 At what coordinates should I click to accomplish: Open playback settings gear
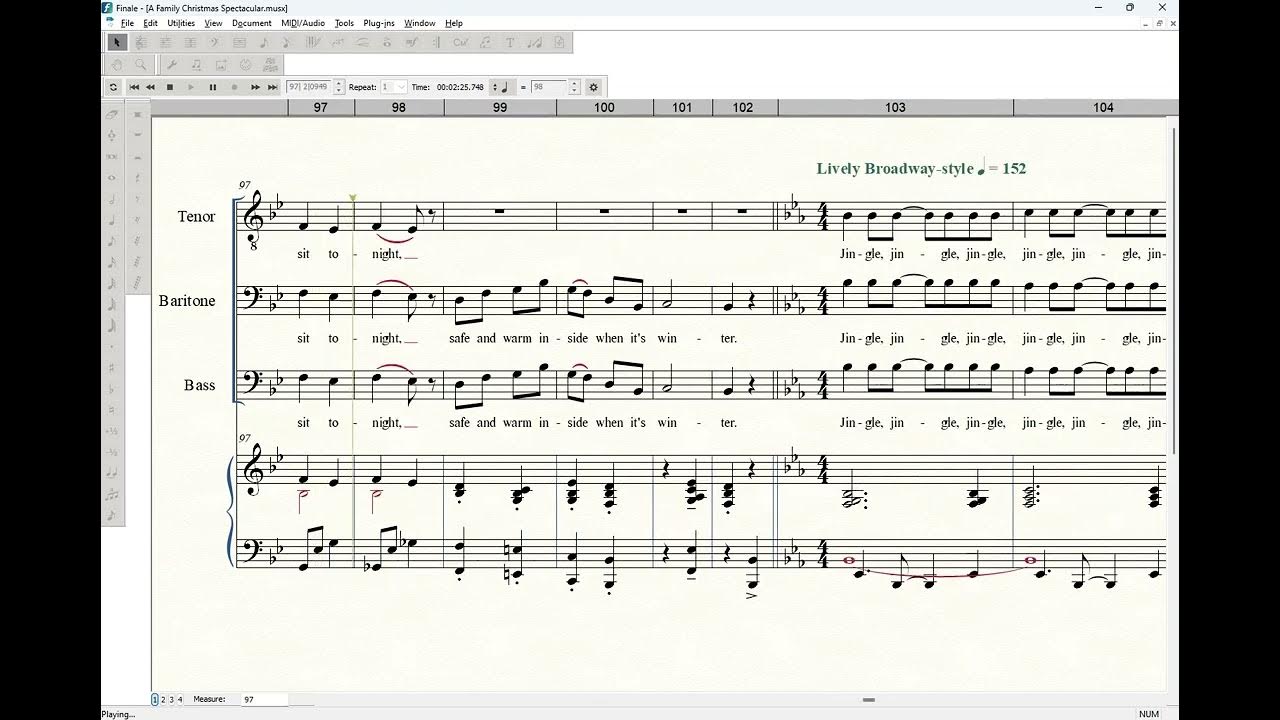pos(593,87)
